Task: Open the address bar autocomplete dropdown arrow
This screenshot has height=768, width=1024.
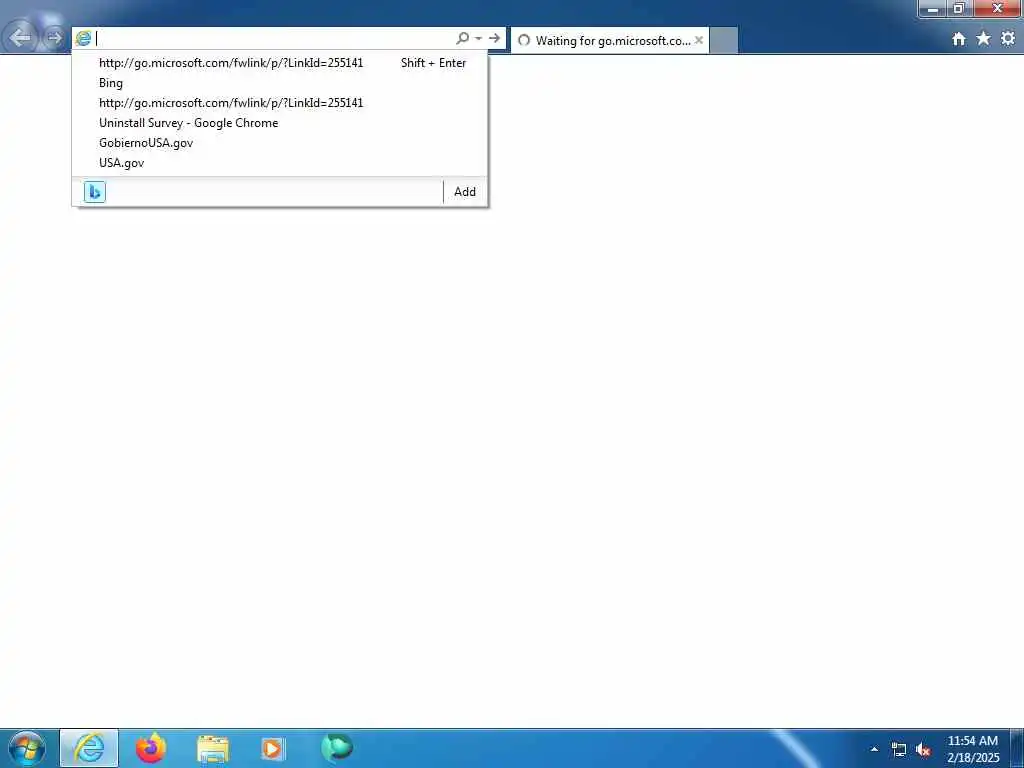Action: pyautogui.click(x=479, y=39)
